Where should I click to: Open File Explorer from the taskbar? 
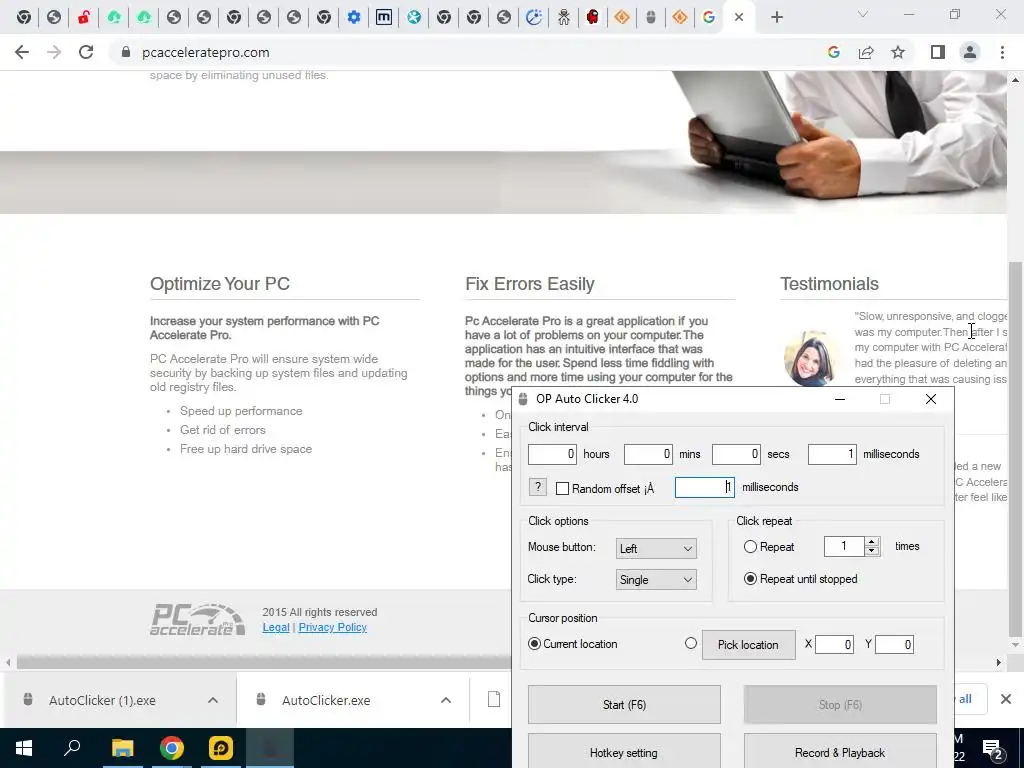(x=122, y=748)
